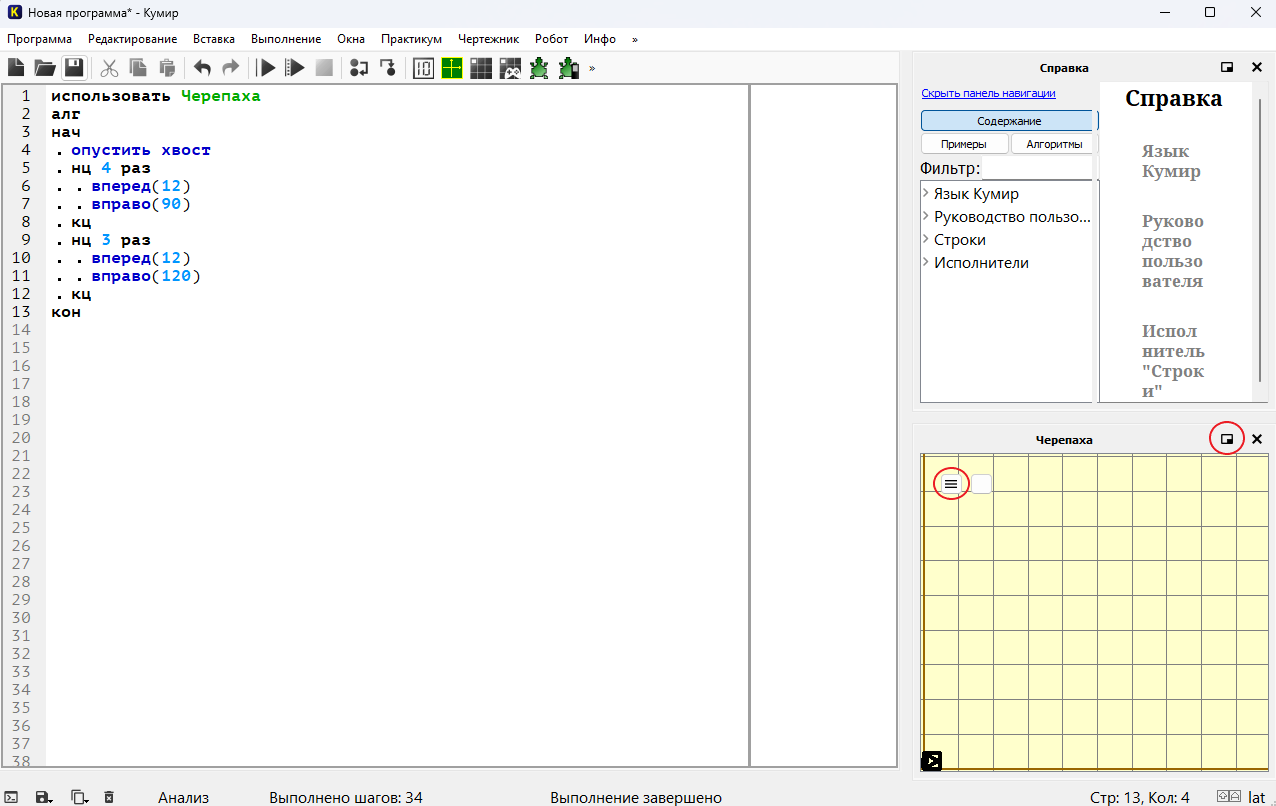Open the Выполнение menu

[286, 39]
